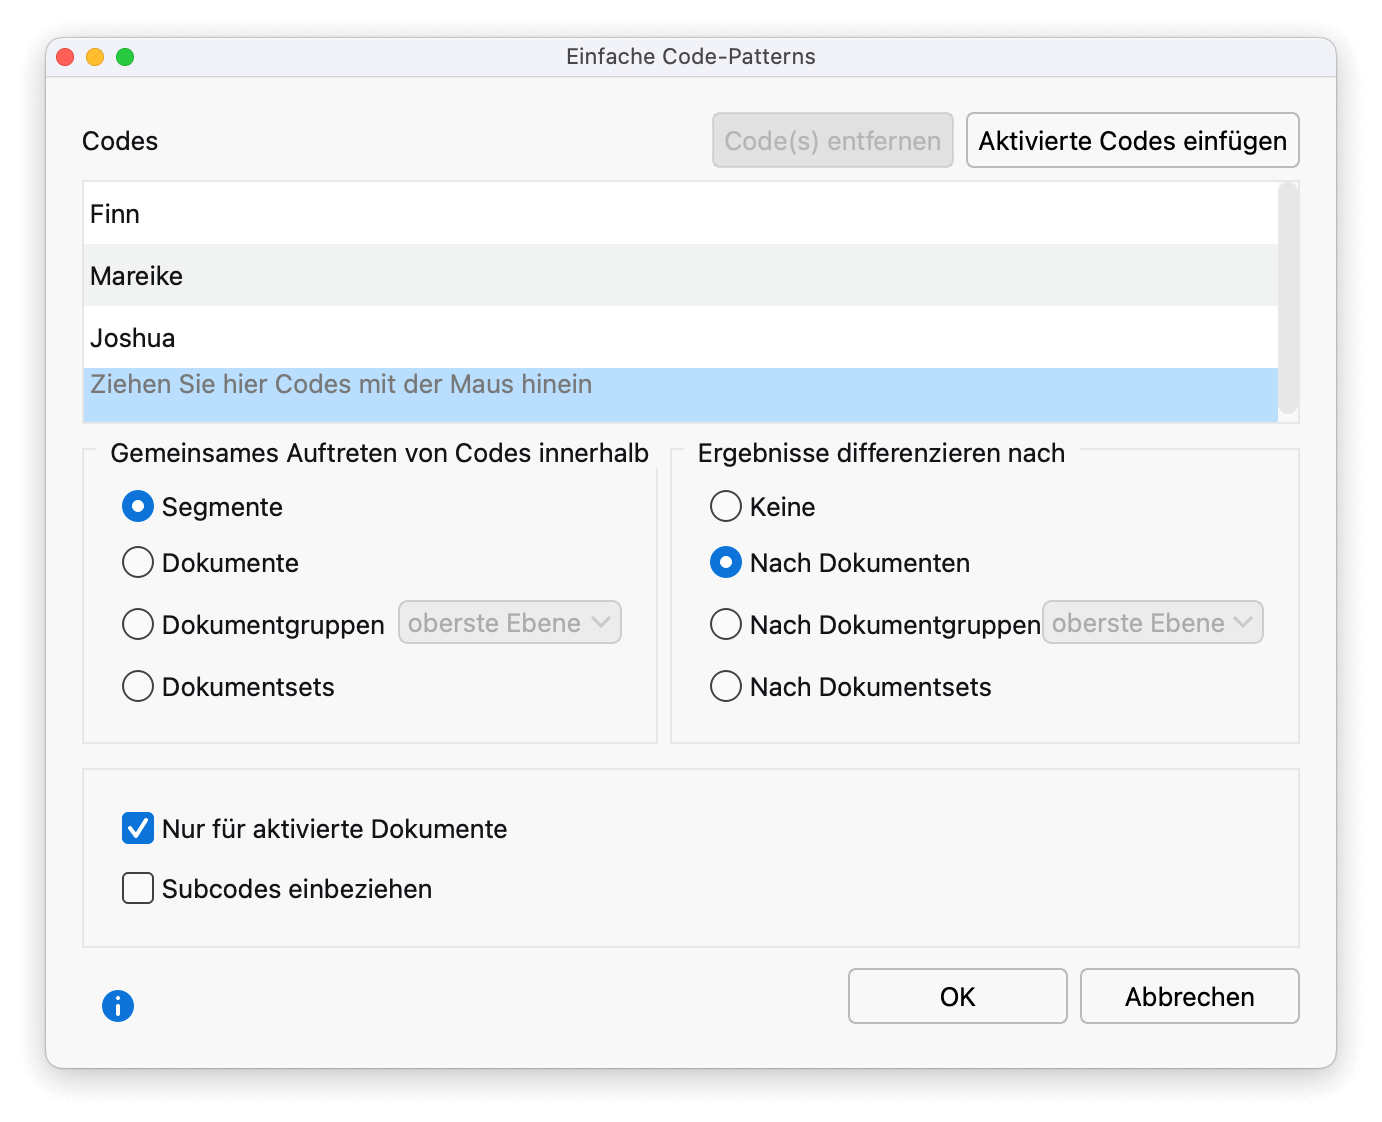Click the Aktivierte Codes einfügen button
Screen dimensions: 1382x1122
(x=1132, y=141)
